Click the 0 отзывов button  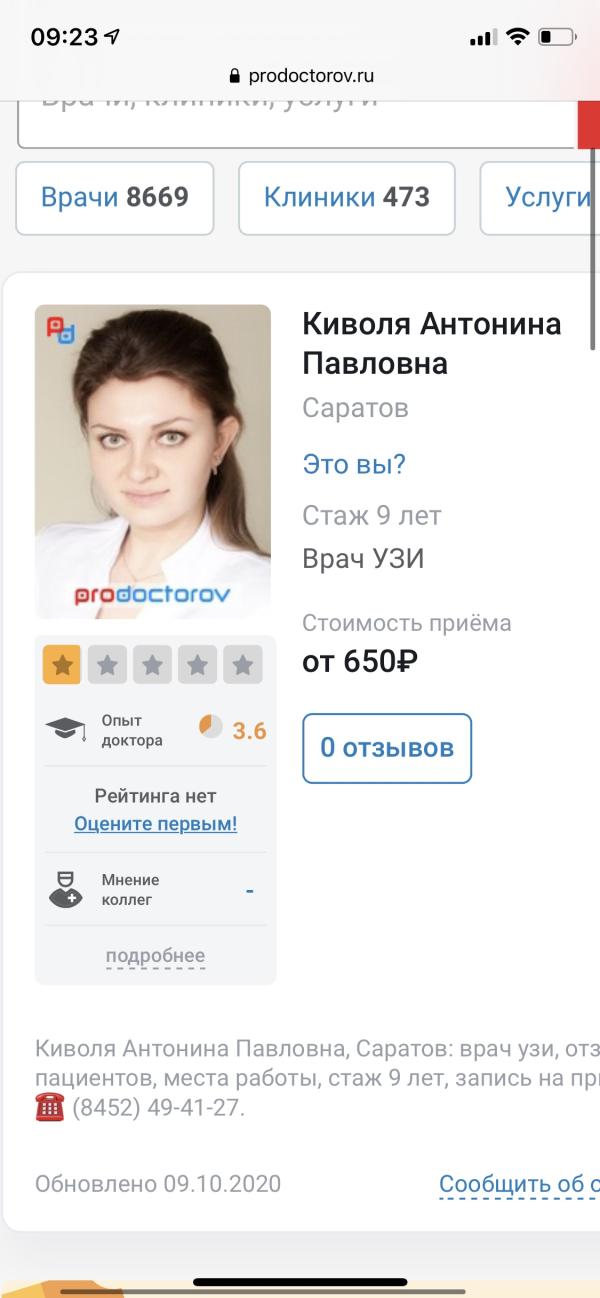tap(387, 748)
